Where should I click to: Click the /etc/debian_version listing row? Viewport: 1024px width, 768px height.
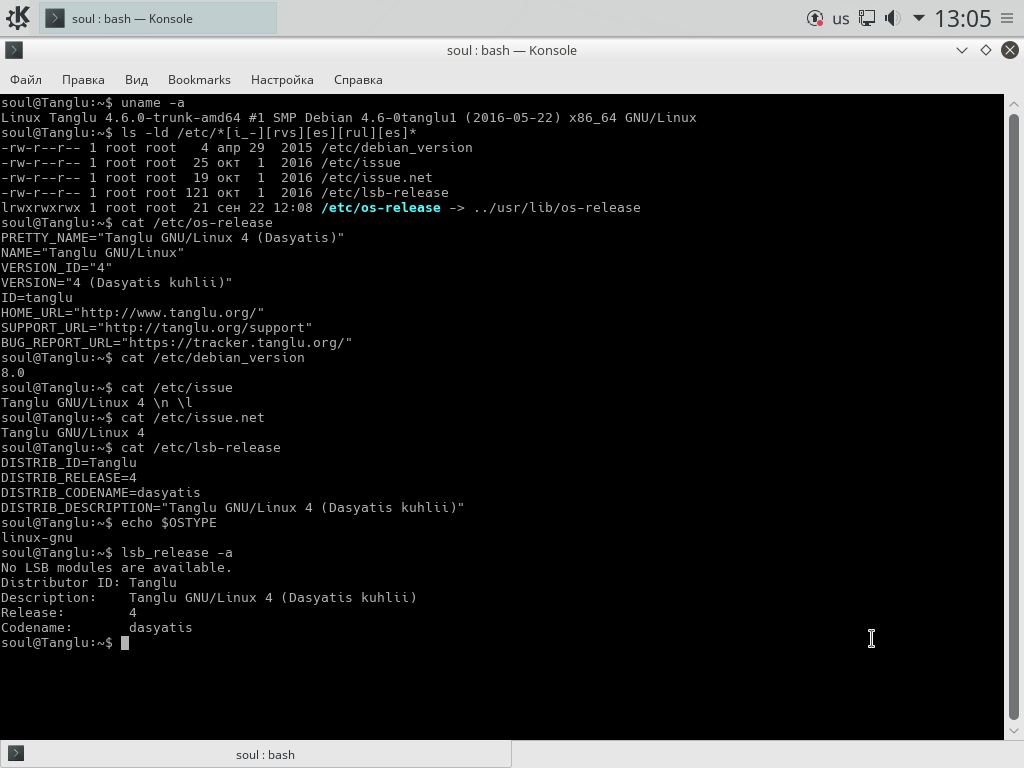[236, 148]
